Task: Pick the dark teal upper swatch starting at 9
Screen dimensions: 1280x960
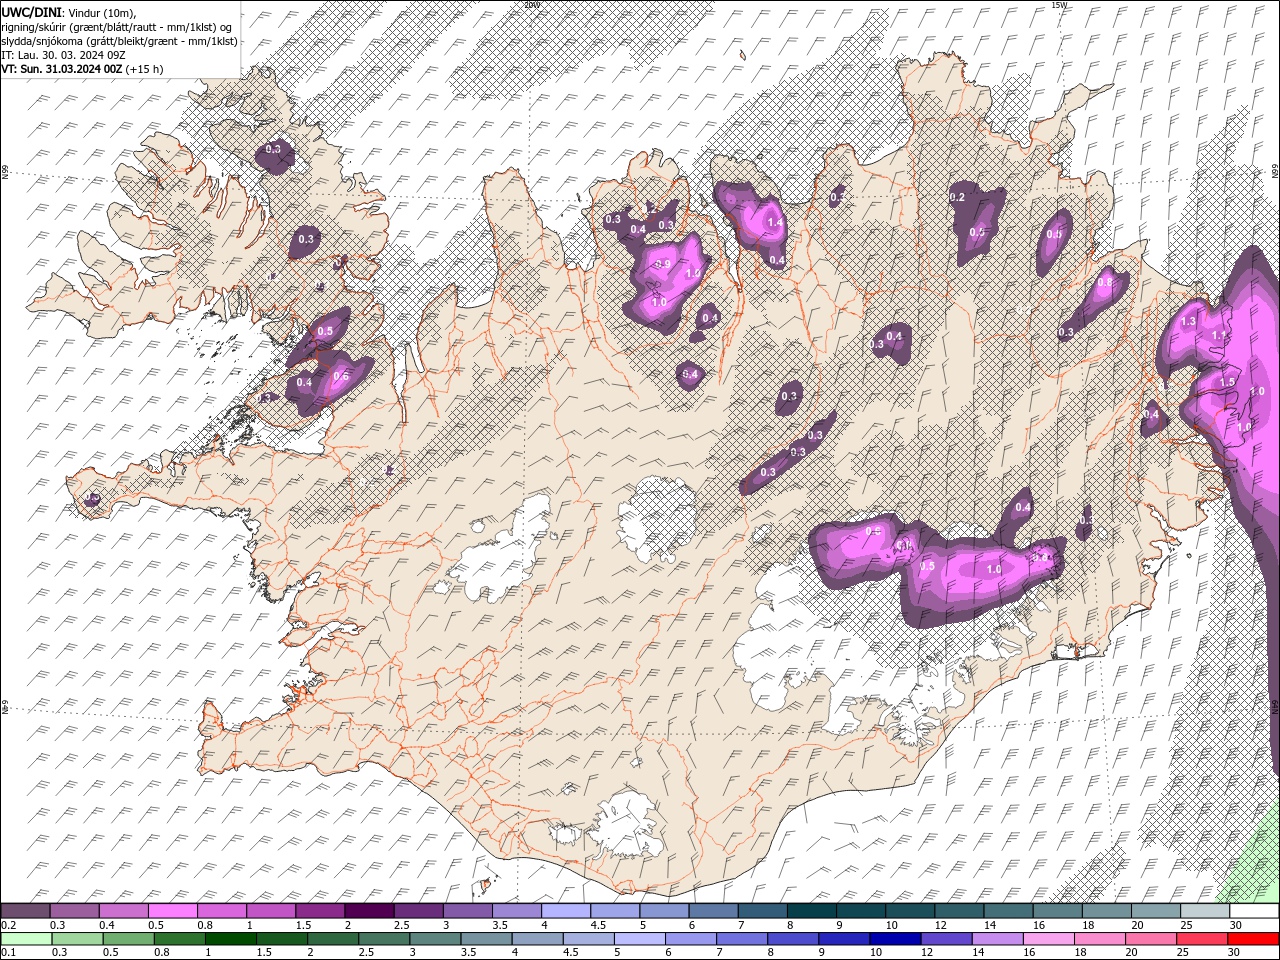Action: [859, 911]
